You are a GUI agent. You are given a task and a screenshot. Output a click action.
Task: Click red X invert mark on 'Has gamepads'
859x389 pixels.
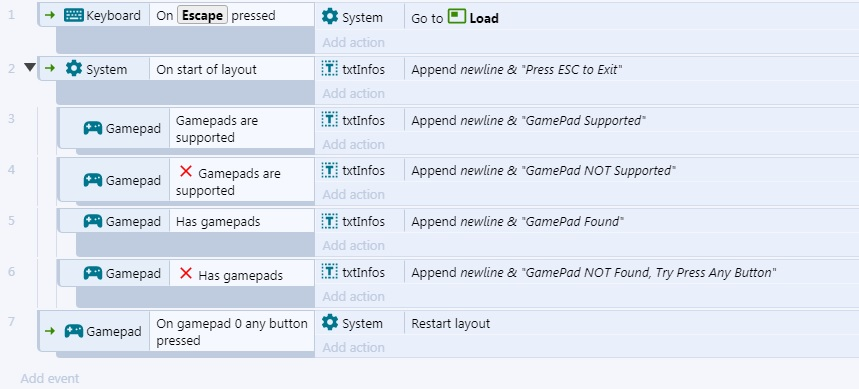point(186,273)
